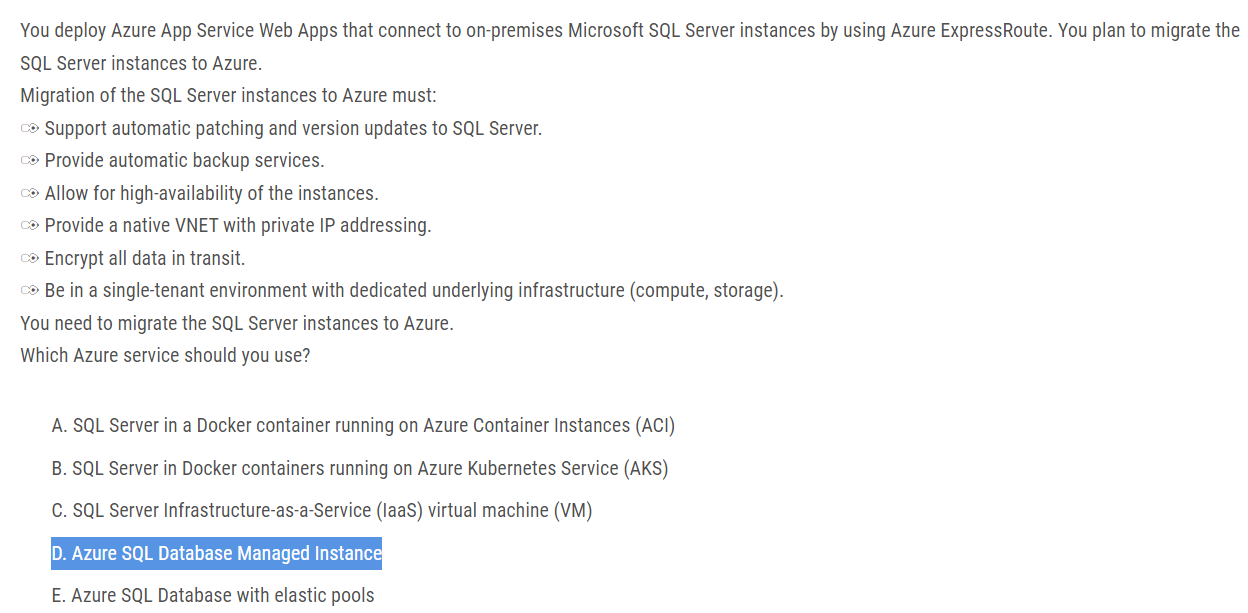Click the bullet icon before "Allow for high-availability"

click(x=29, y=194)
